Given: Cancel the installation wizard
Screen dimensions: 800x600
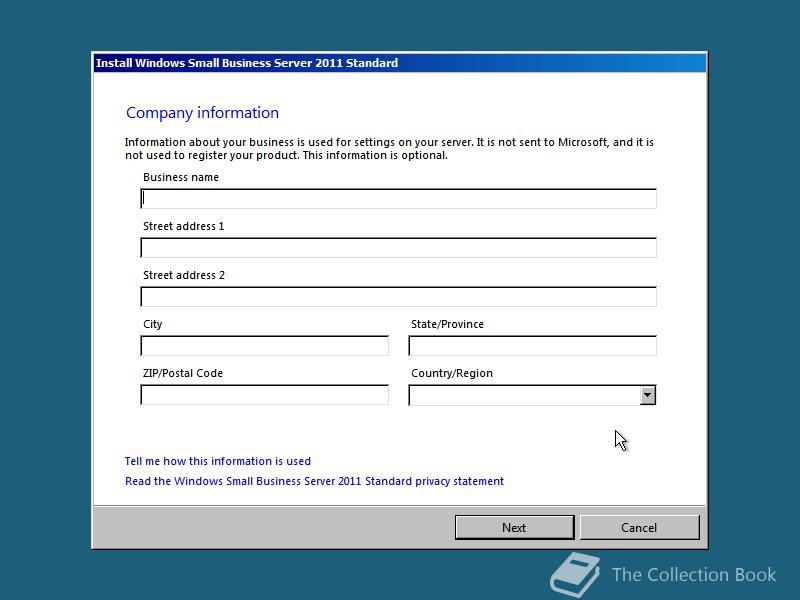Looking at the screenshot, I should click(639, 528).
